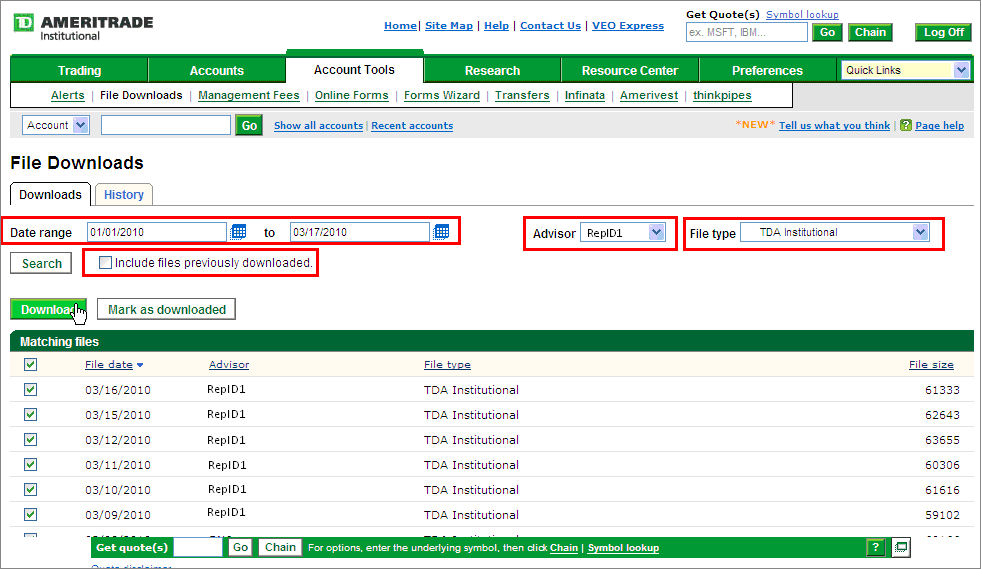This screenshot has width=981, height=569.
Task: Click the pop-out window icon in bottom bar
Action: pos(900,547)
